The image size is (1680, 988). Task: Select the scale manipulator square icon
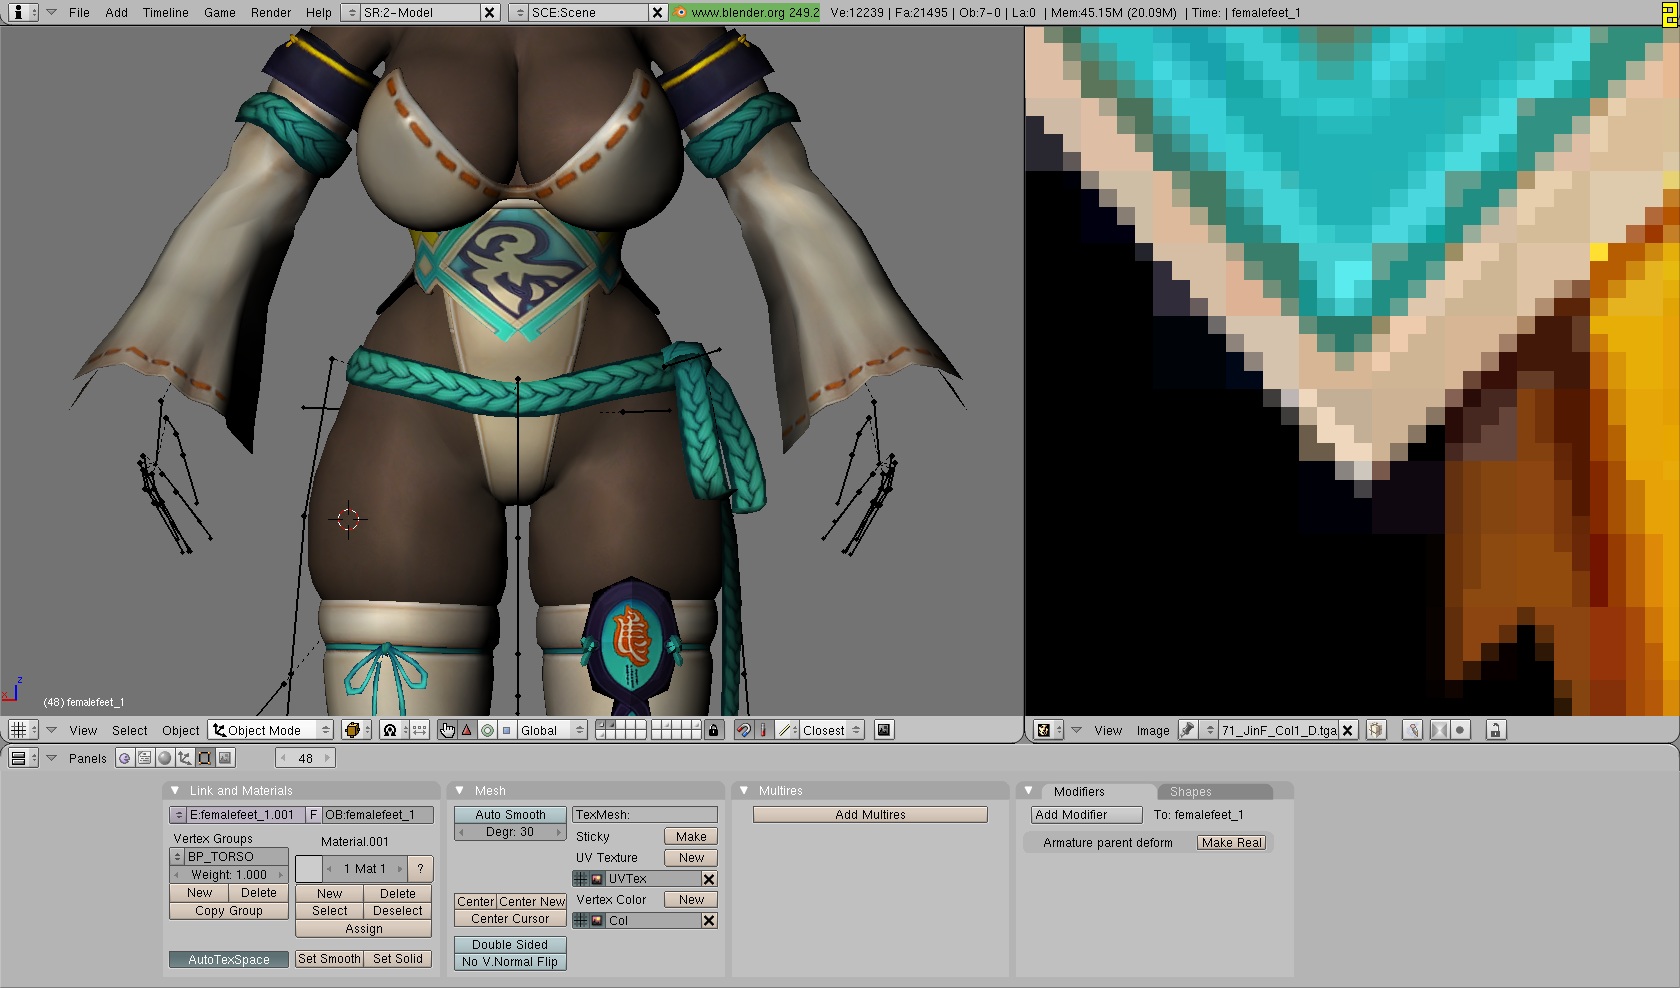(506, 730)
